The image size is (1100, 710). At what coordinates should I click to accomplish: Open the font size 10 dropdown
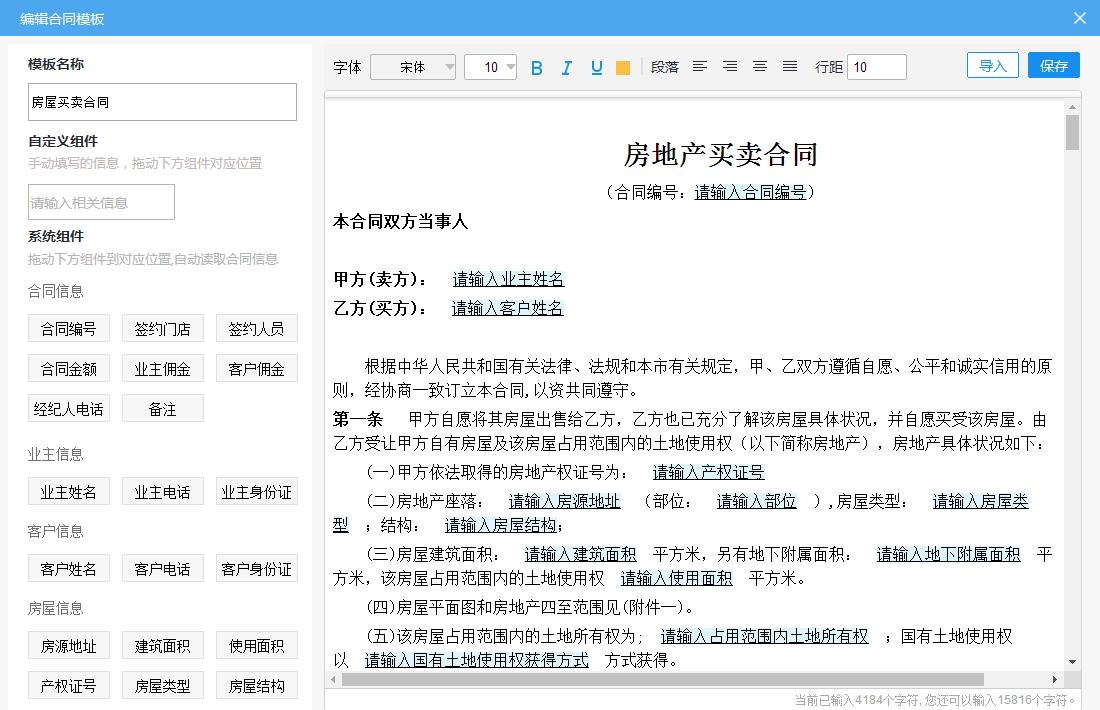click(490, 67)
